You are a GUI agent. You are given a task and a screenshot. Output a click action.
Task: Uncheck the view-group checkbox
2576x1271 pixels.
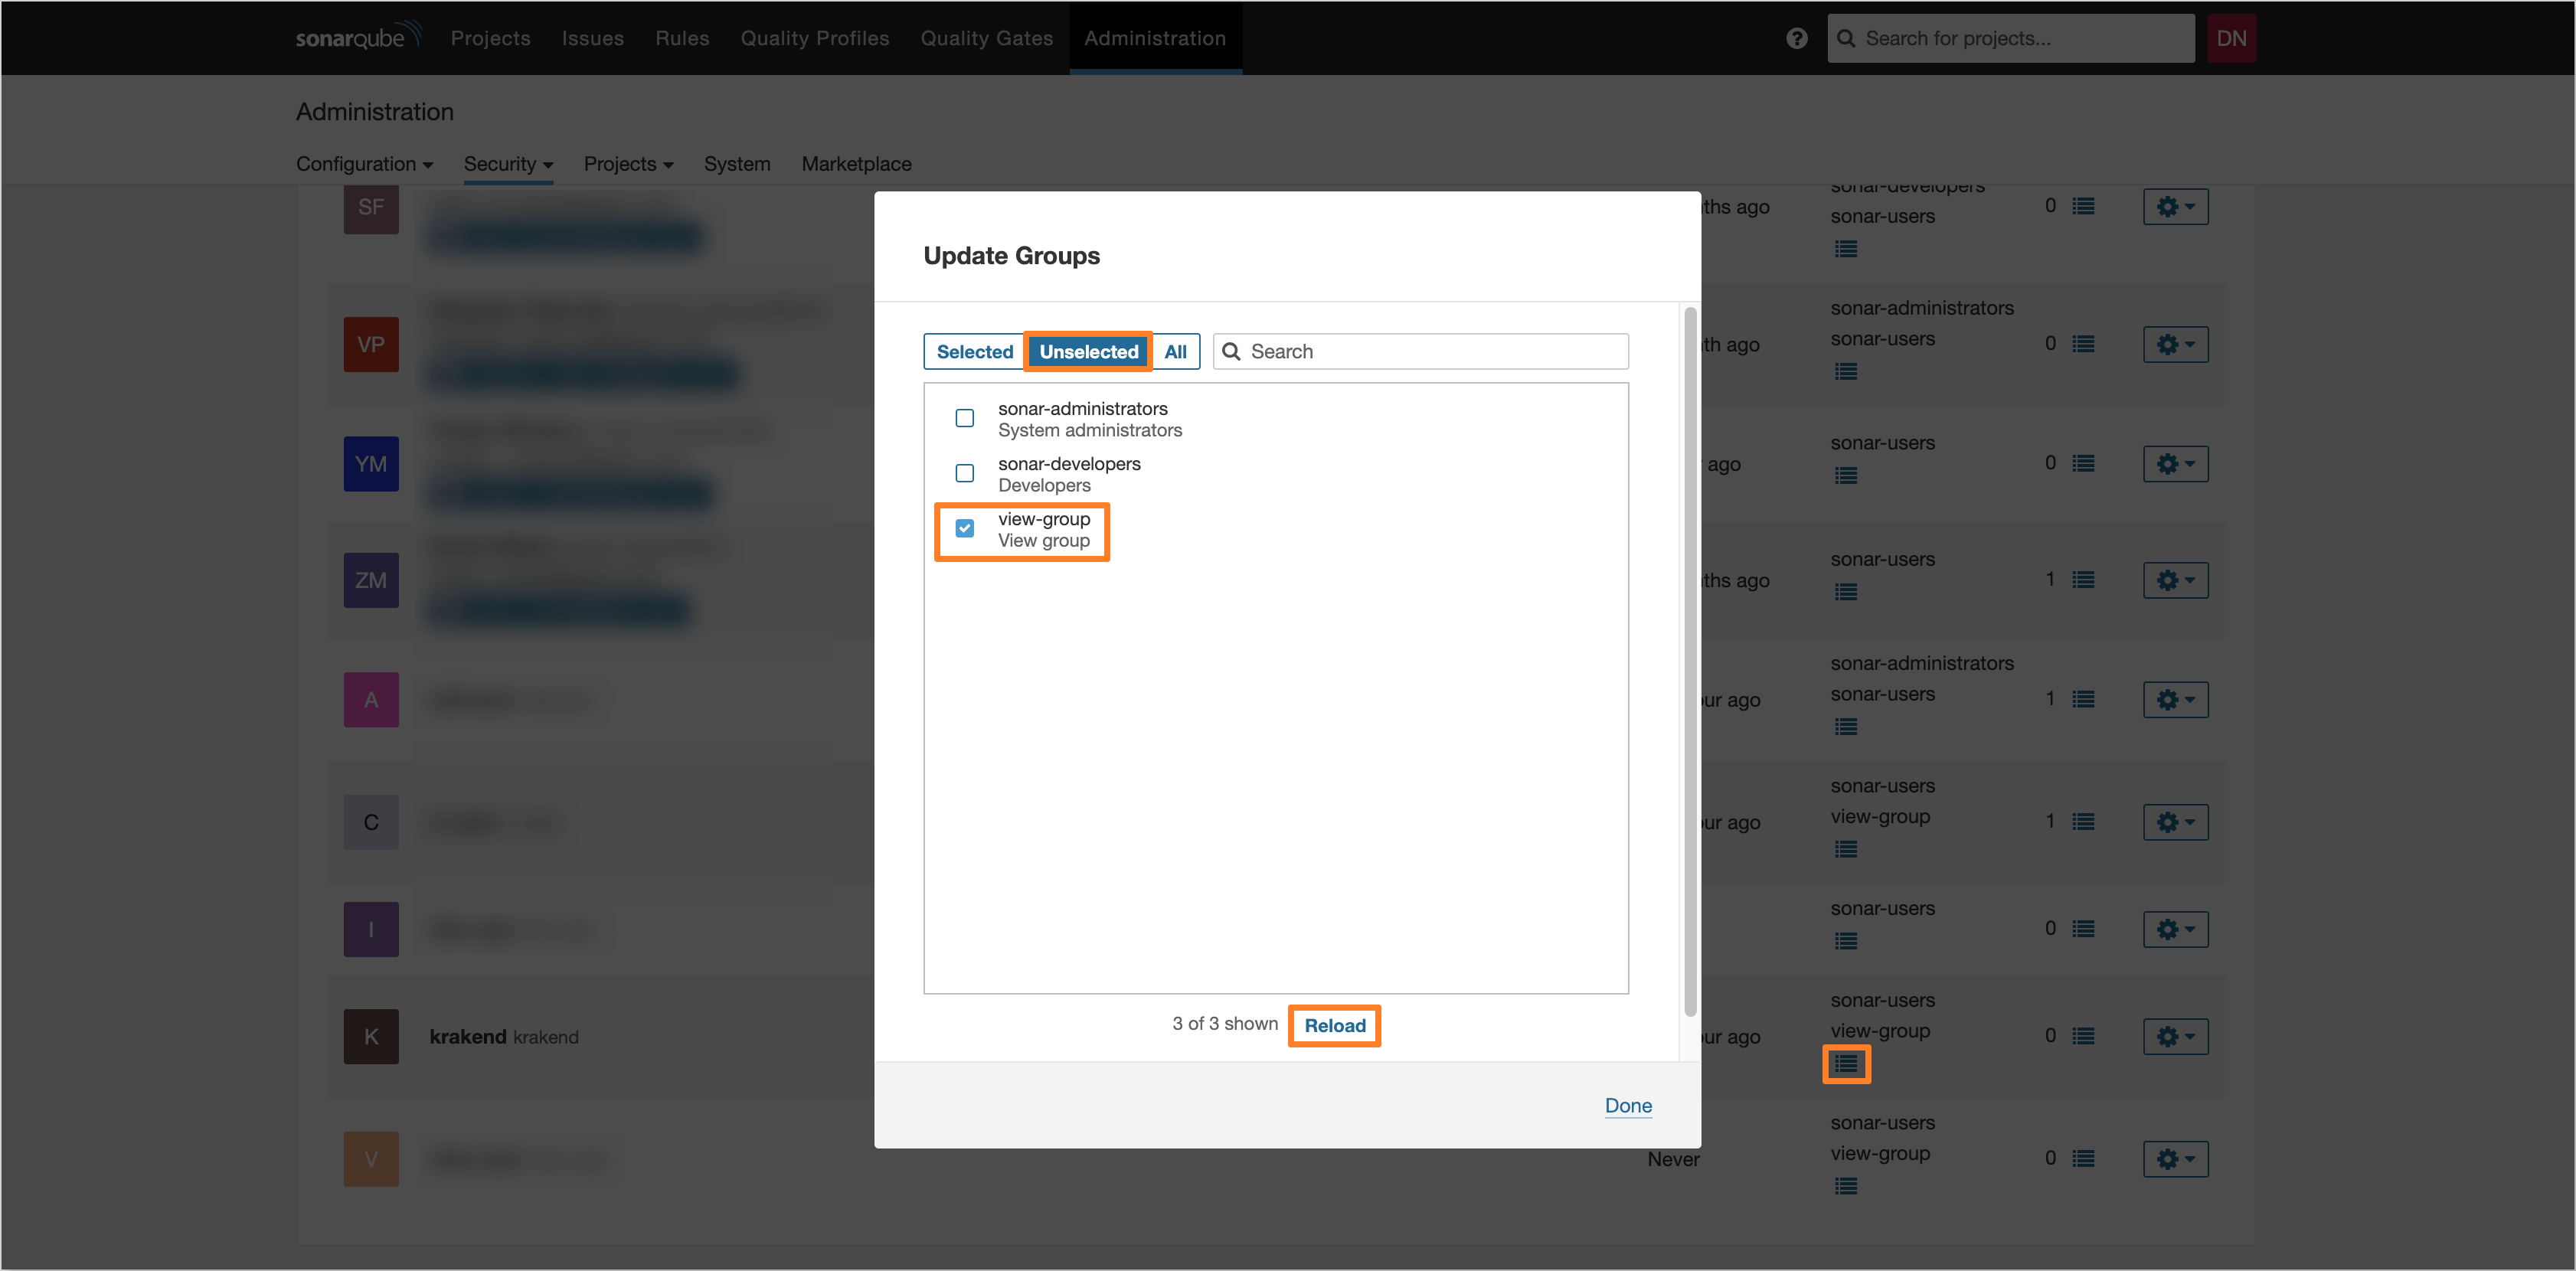point(964,528)
